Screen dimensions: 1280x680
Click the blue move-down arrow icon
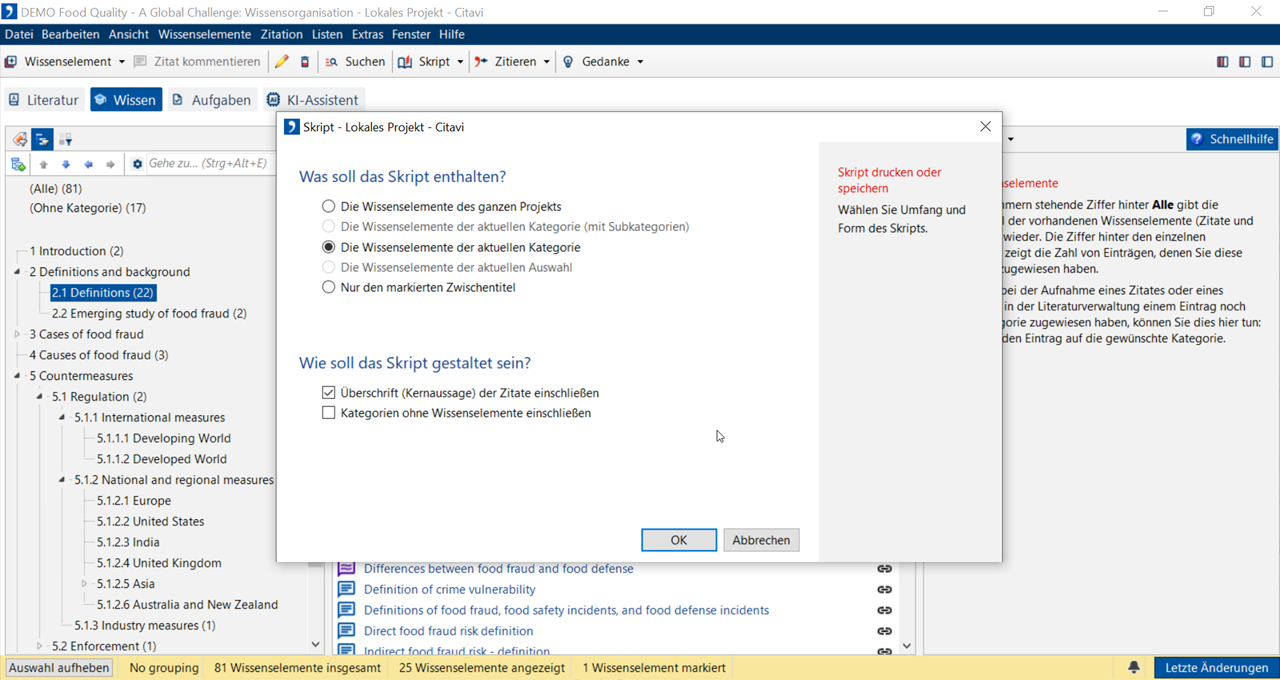(66, 164)
